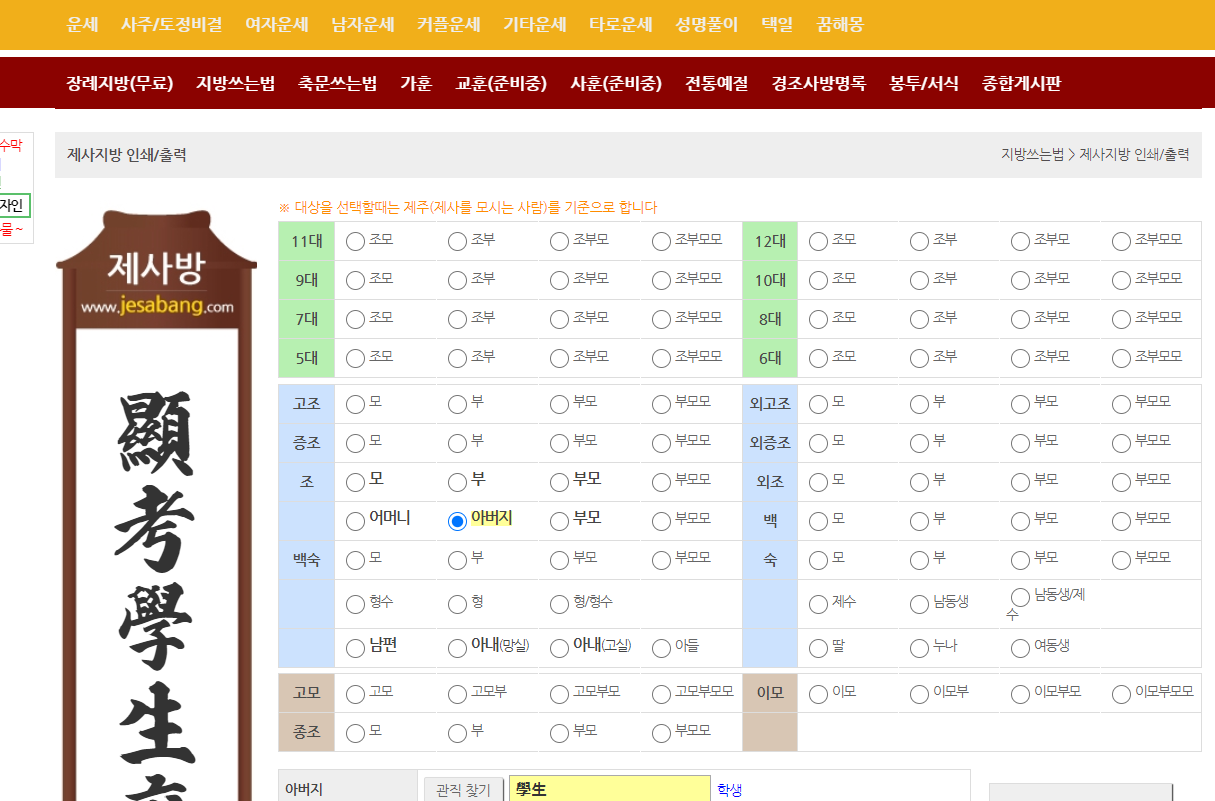Select the 아버지 radio button

coord(457,521)
